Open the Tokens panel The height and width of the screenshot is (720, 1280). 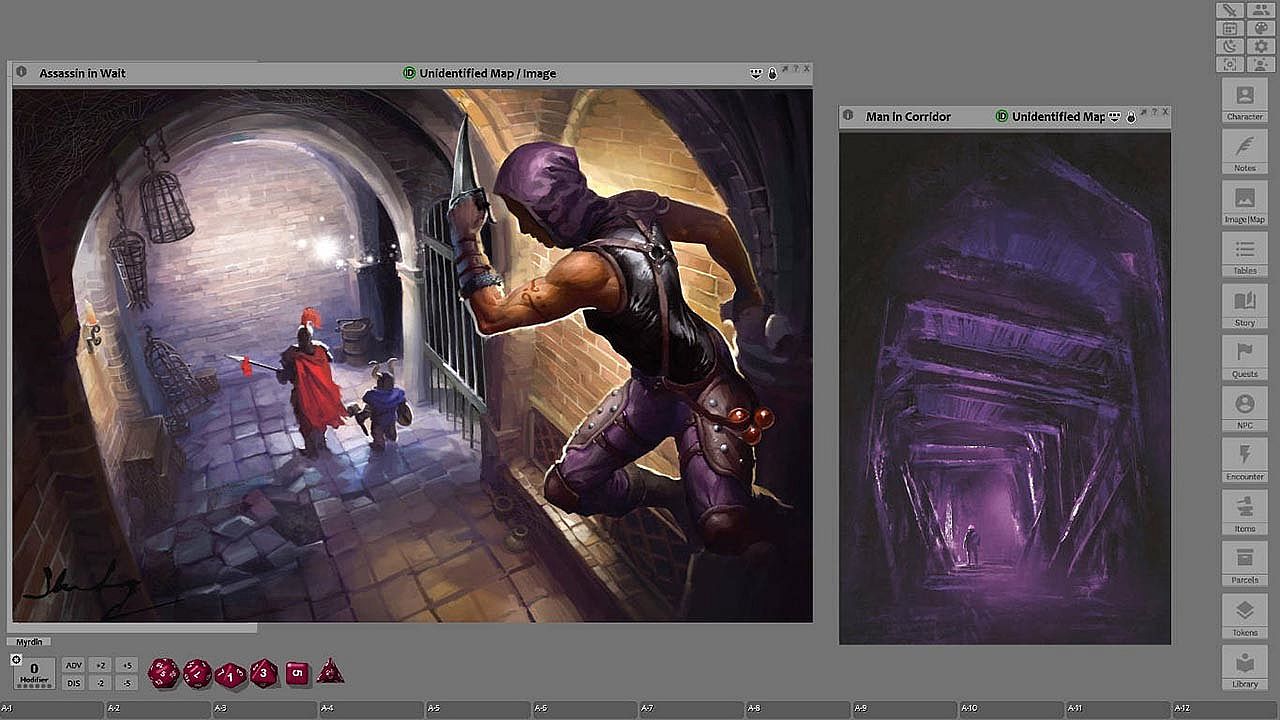point(1245,615)
